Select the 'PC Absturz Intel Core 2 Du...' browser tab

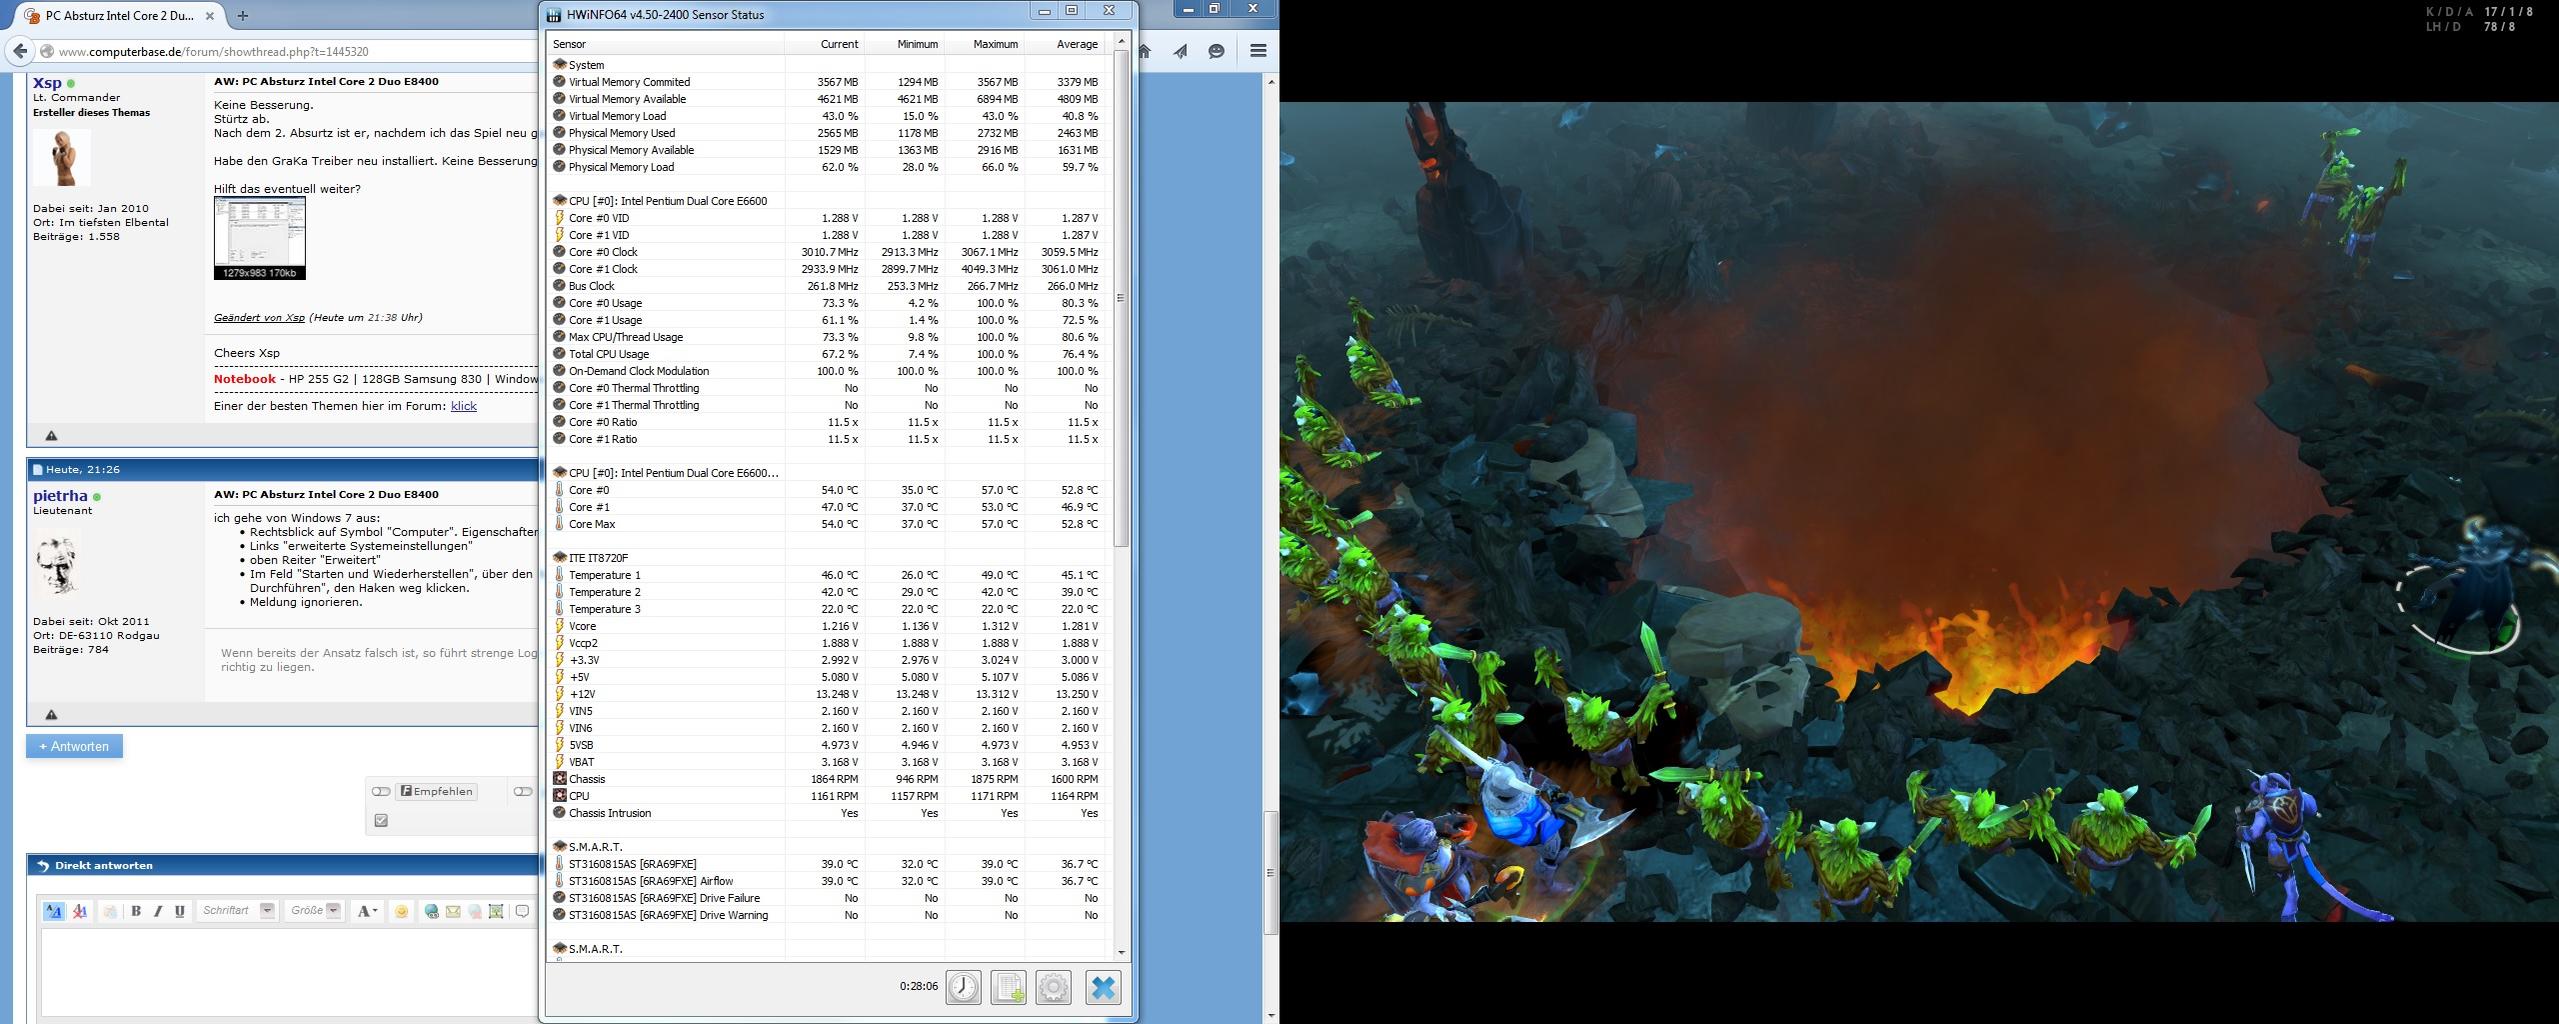point(118,16)
